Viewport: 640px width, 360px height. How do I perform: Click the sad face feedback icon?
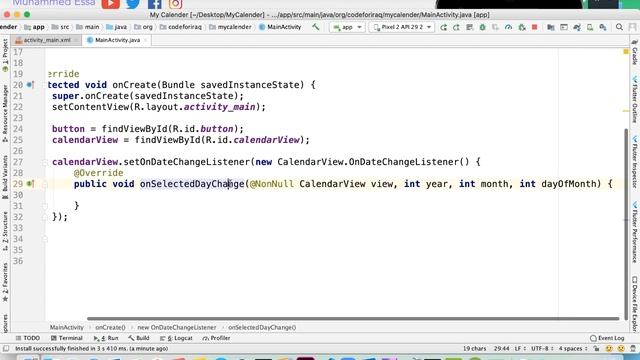621,349
